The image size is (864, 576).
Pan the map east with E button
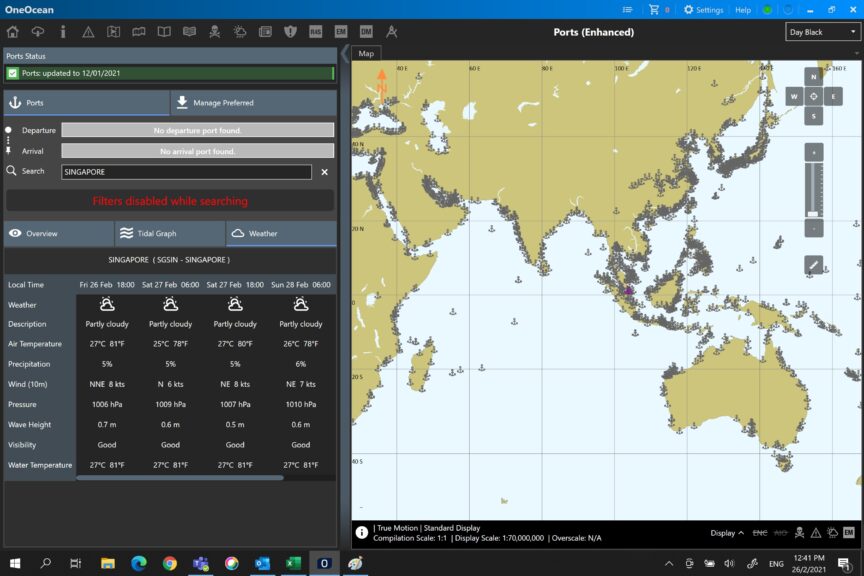(833, 96)
